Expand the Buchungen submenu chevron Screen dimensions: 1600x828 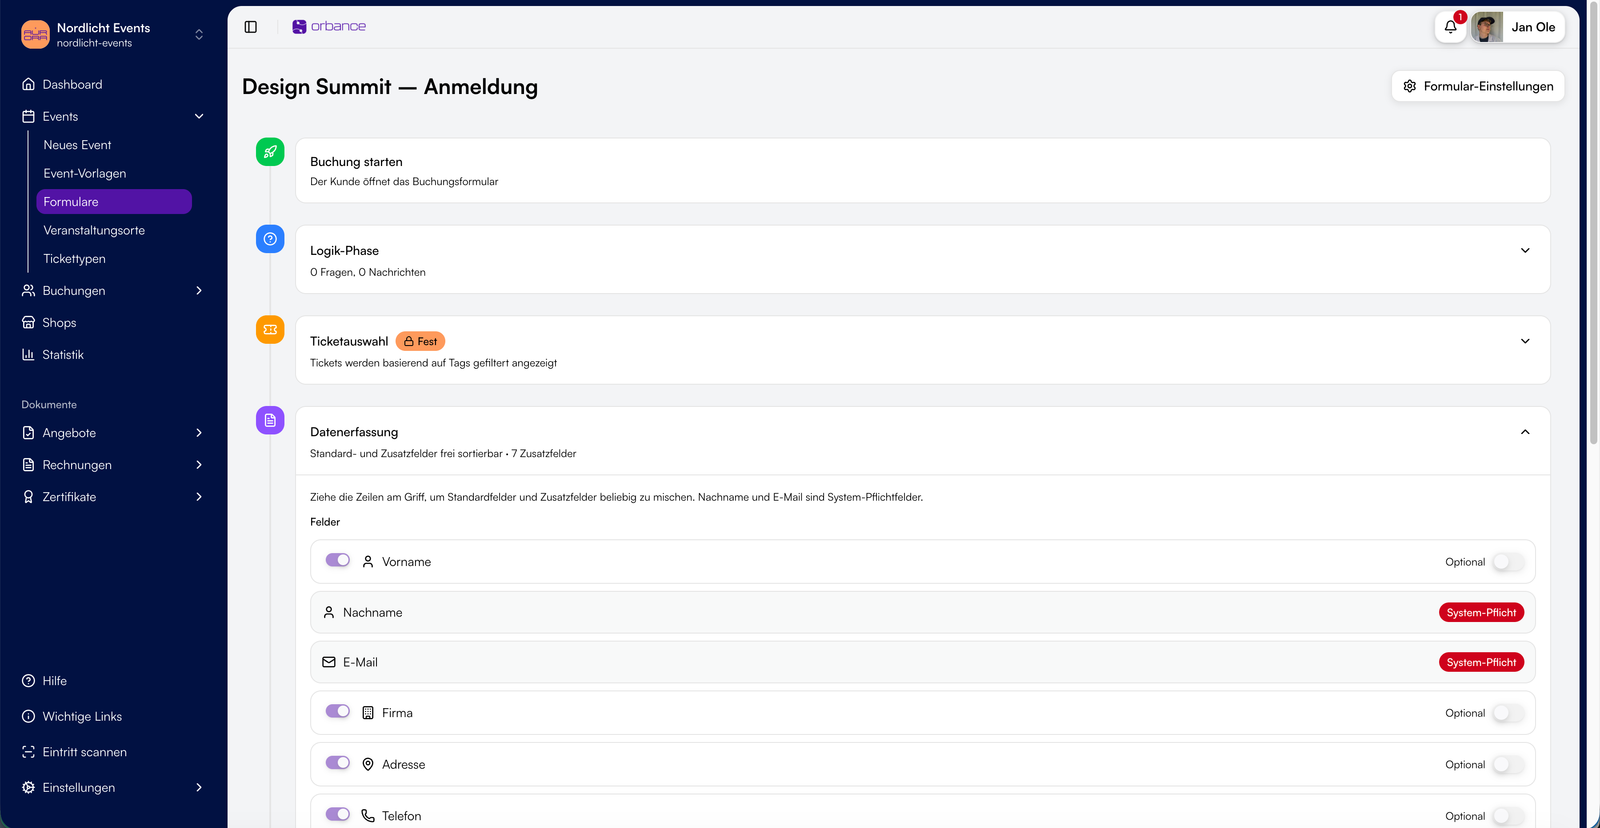[x=199, y=291]
